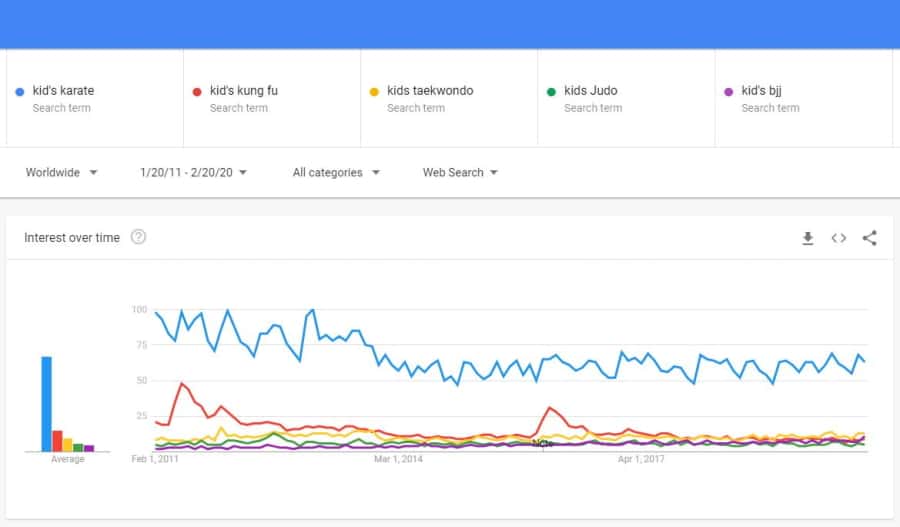This screenshot has width=900, height=527.
Task: Click the share icon for the chart
Action: point(870,238)
